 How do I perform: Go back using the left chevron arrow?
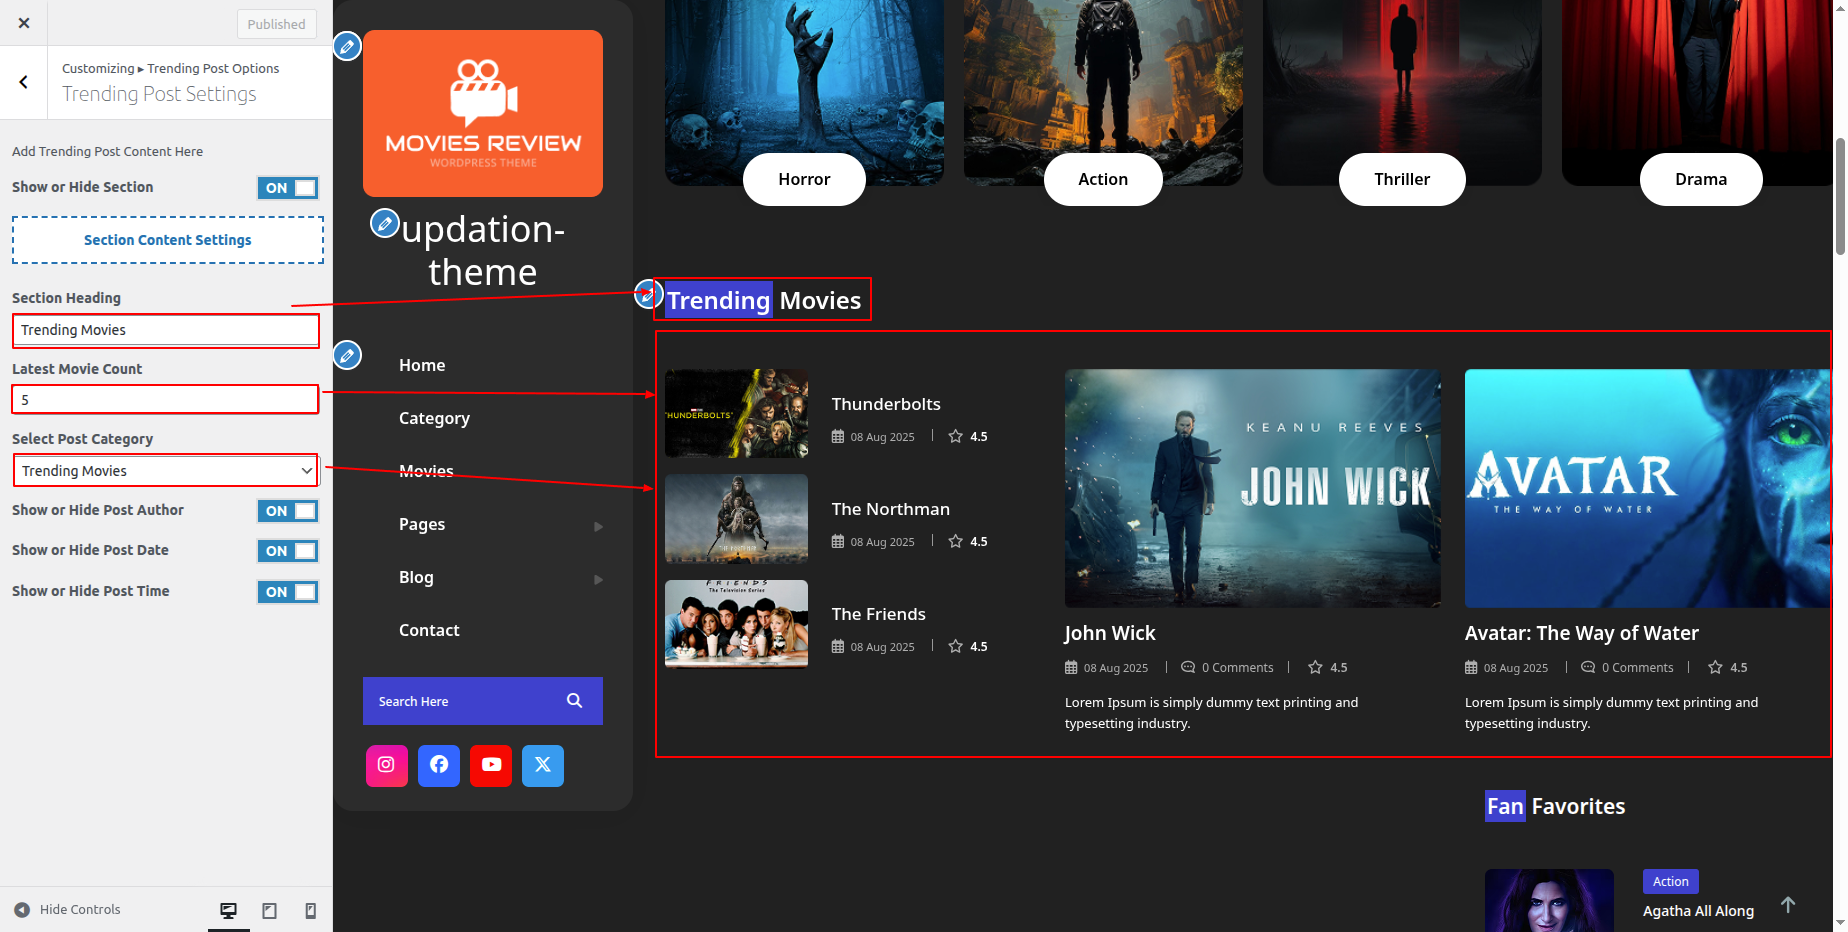[24, 82]
